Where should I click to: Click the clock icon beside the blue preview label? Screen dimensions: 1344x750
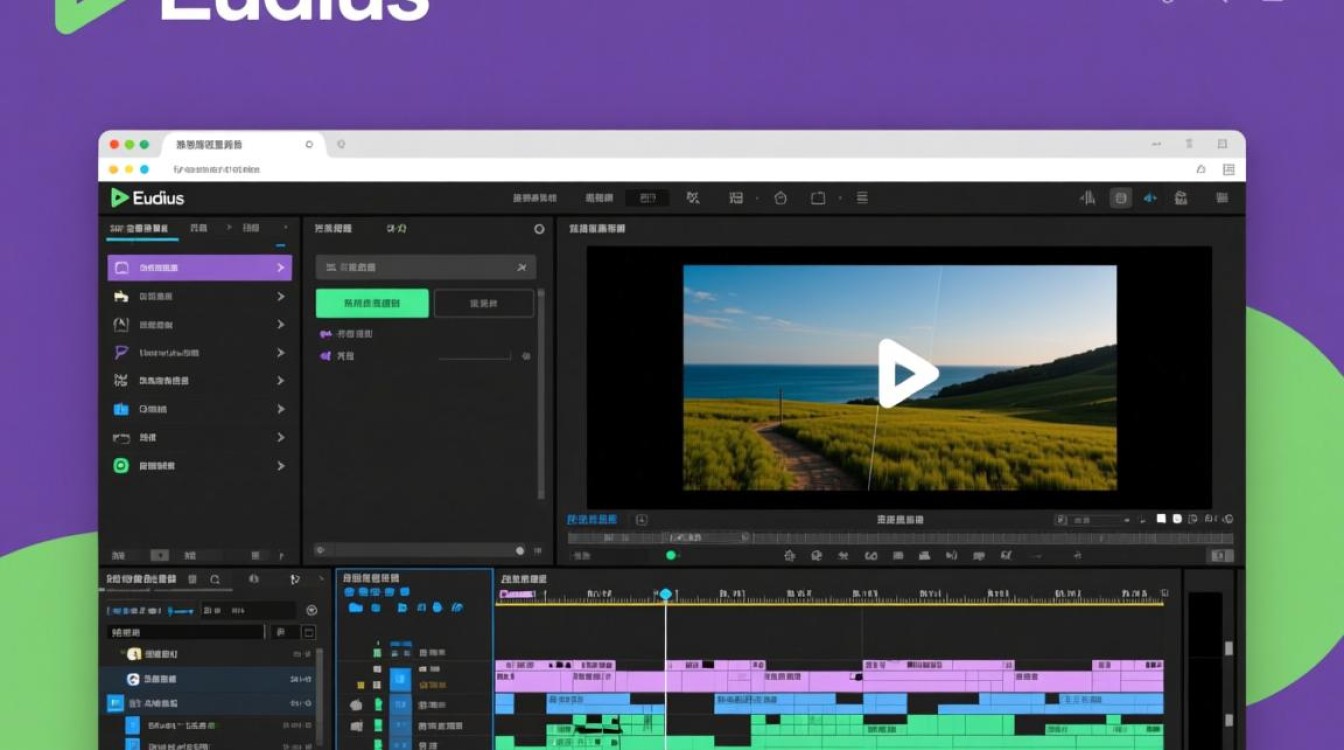click(642, 520)
